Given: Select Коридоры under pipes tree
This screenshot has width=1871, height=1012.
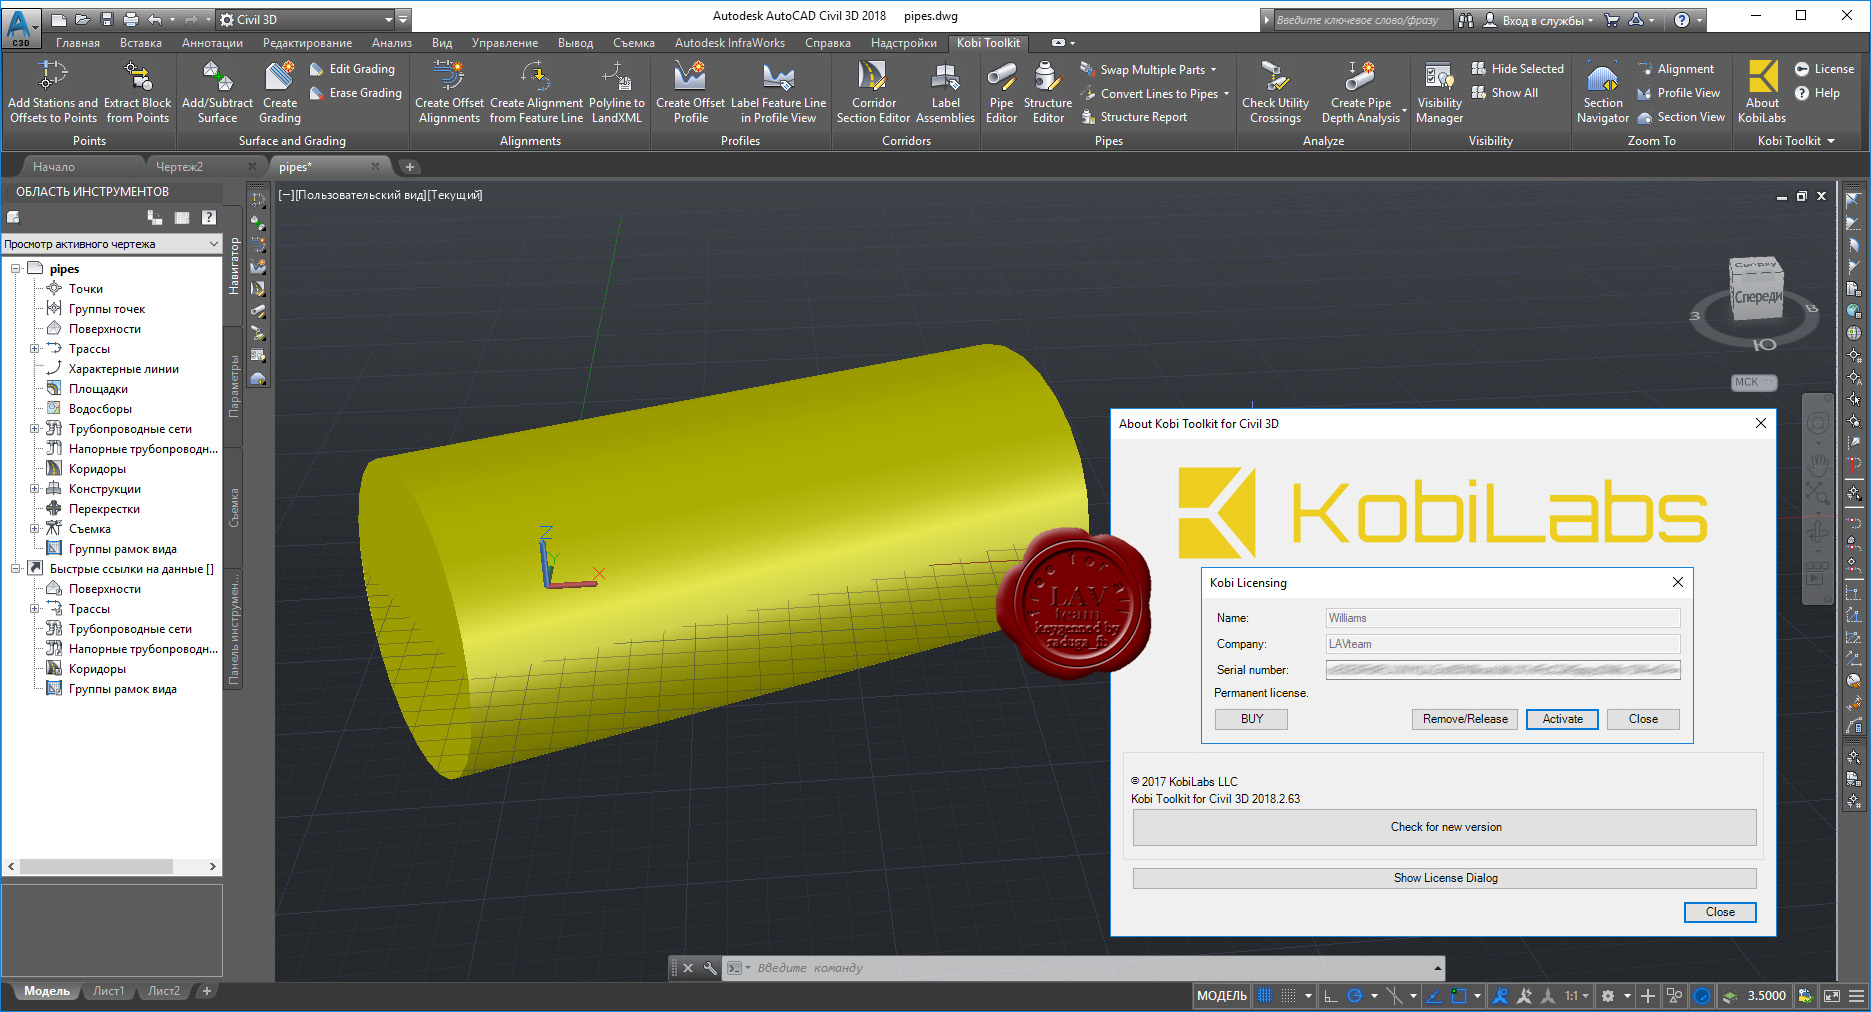Looking at the screenshot, I should [x=97, y=469].
